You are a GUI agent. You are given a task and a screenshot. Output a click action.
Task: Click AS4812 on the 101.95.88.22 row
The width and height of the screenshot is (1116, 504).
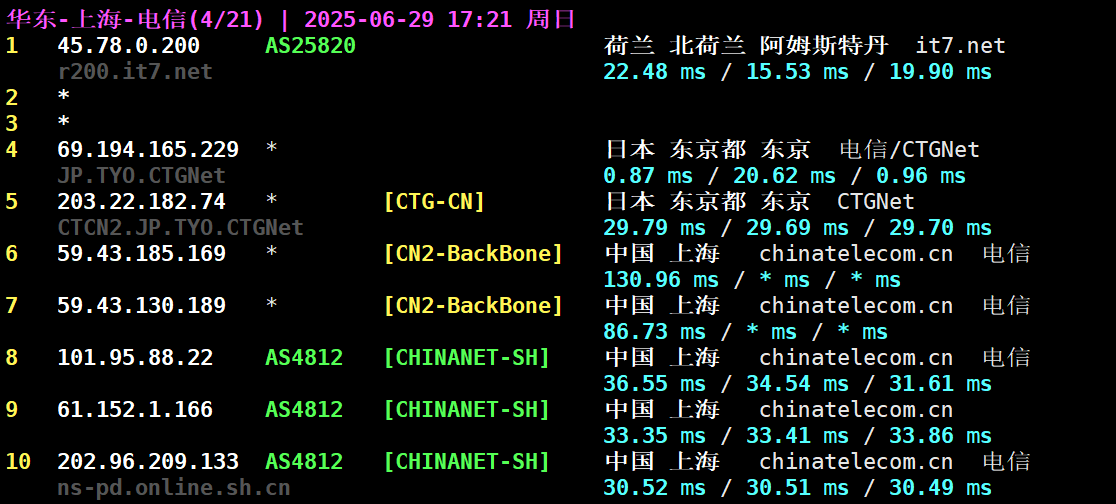[304, 357]
